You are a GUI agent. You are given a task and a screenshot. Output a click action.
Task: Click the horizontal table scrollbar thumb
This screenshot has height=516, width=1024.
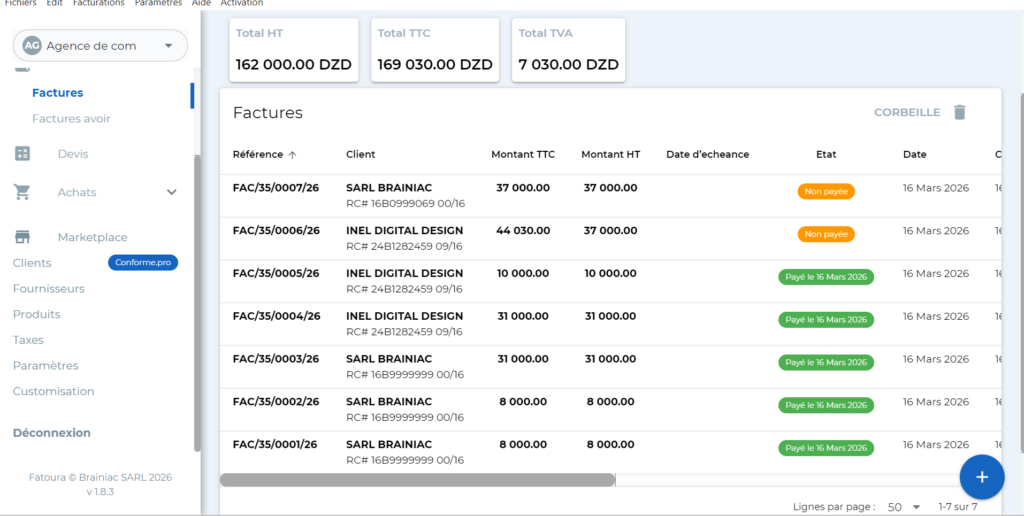[417, 480]
